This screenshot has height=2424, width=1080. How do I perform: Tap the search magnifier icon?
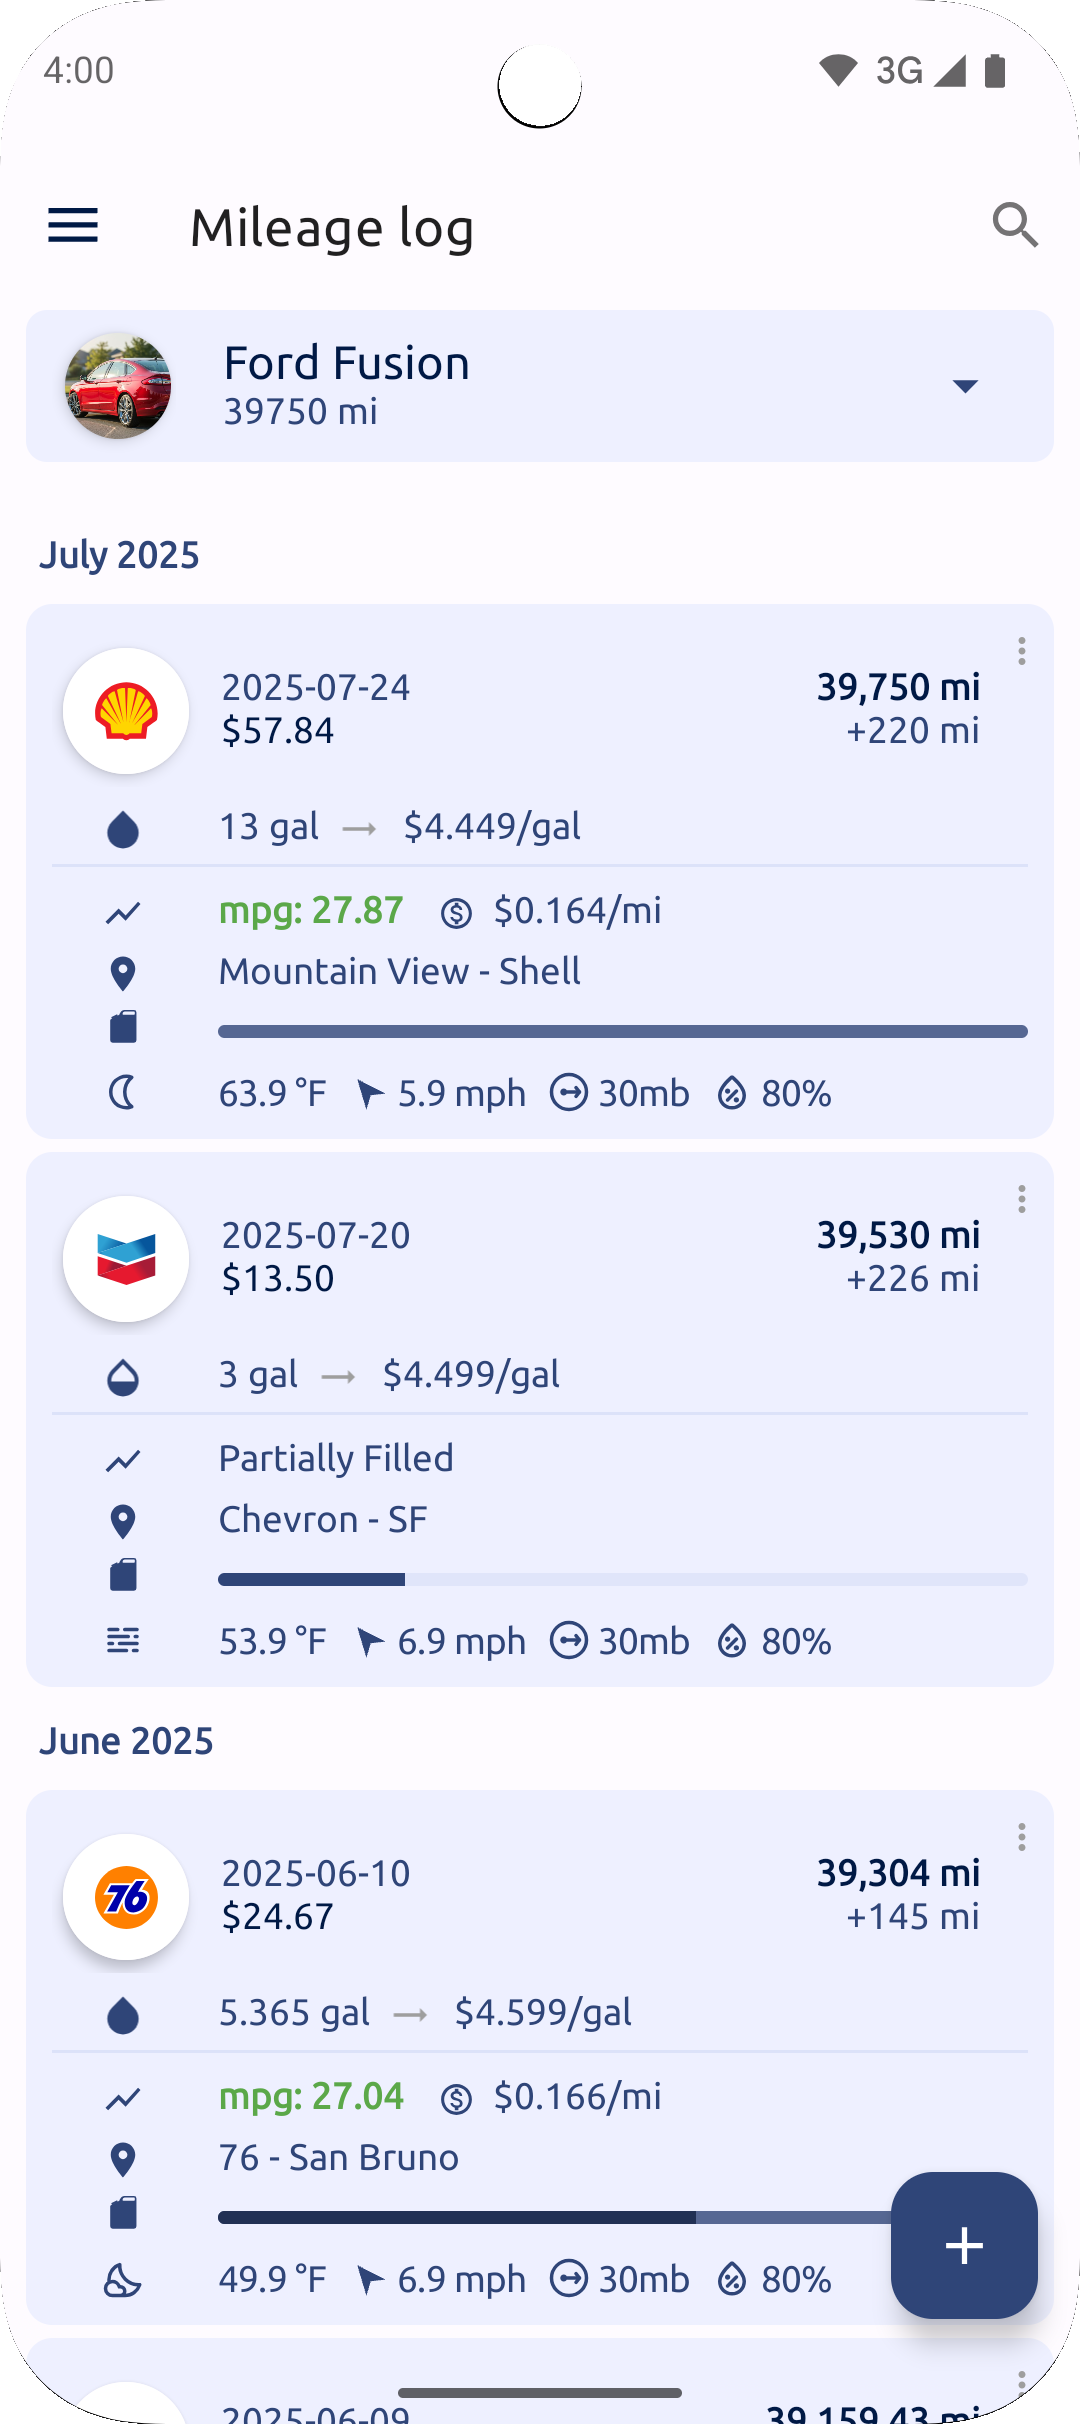pos(1014,225)
